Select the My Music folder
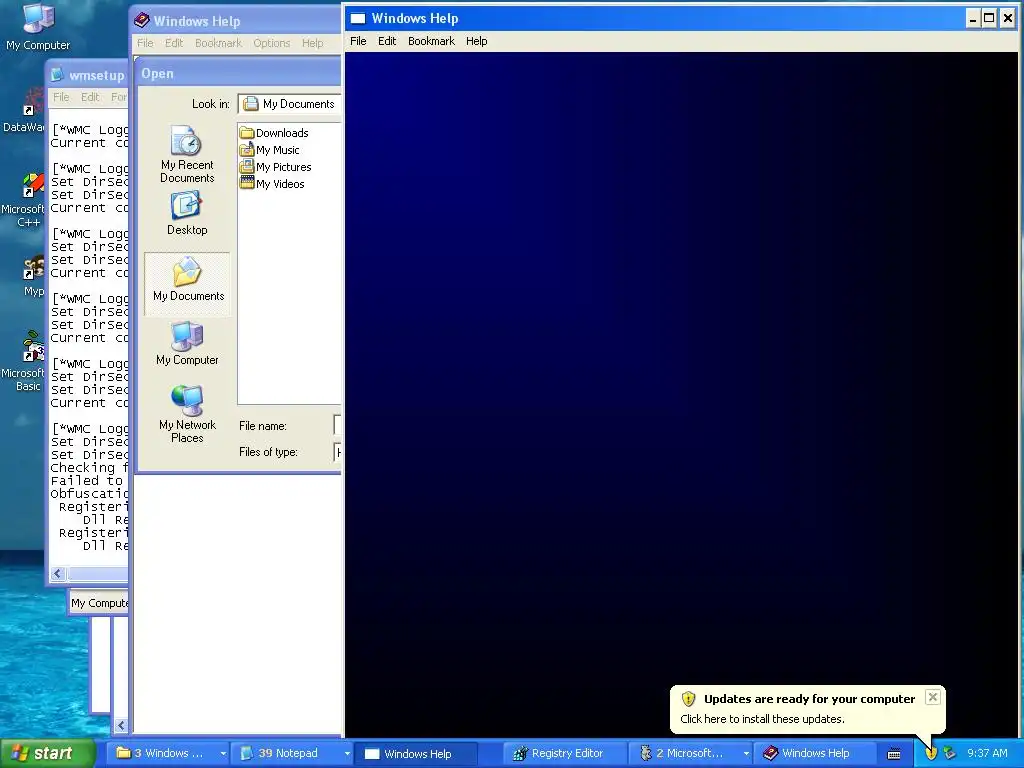The width and height of the screenshot is (1024, 768). click(x=270, y=150)
